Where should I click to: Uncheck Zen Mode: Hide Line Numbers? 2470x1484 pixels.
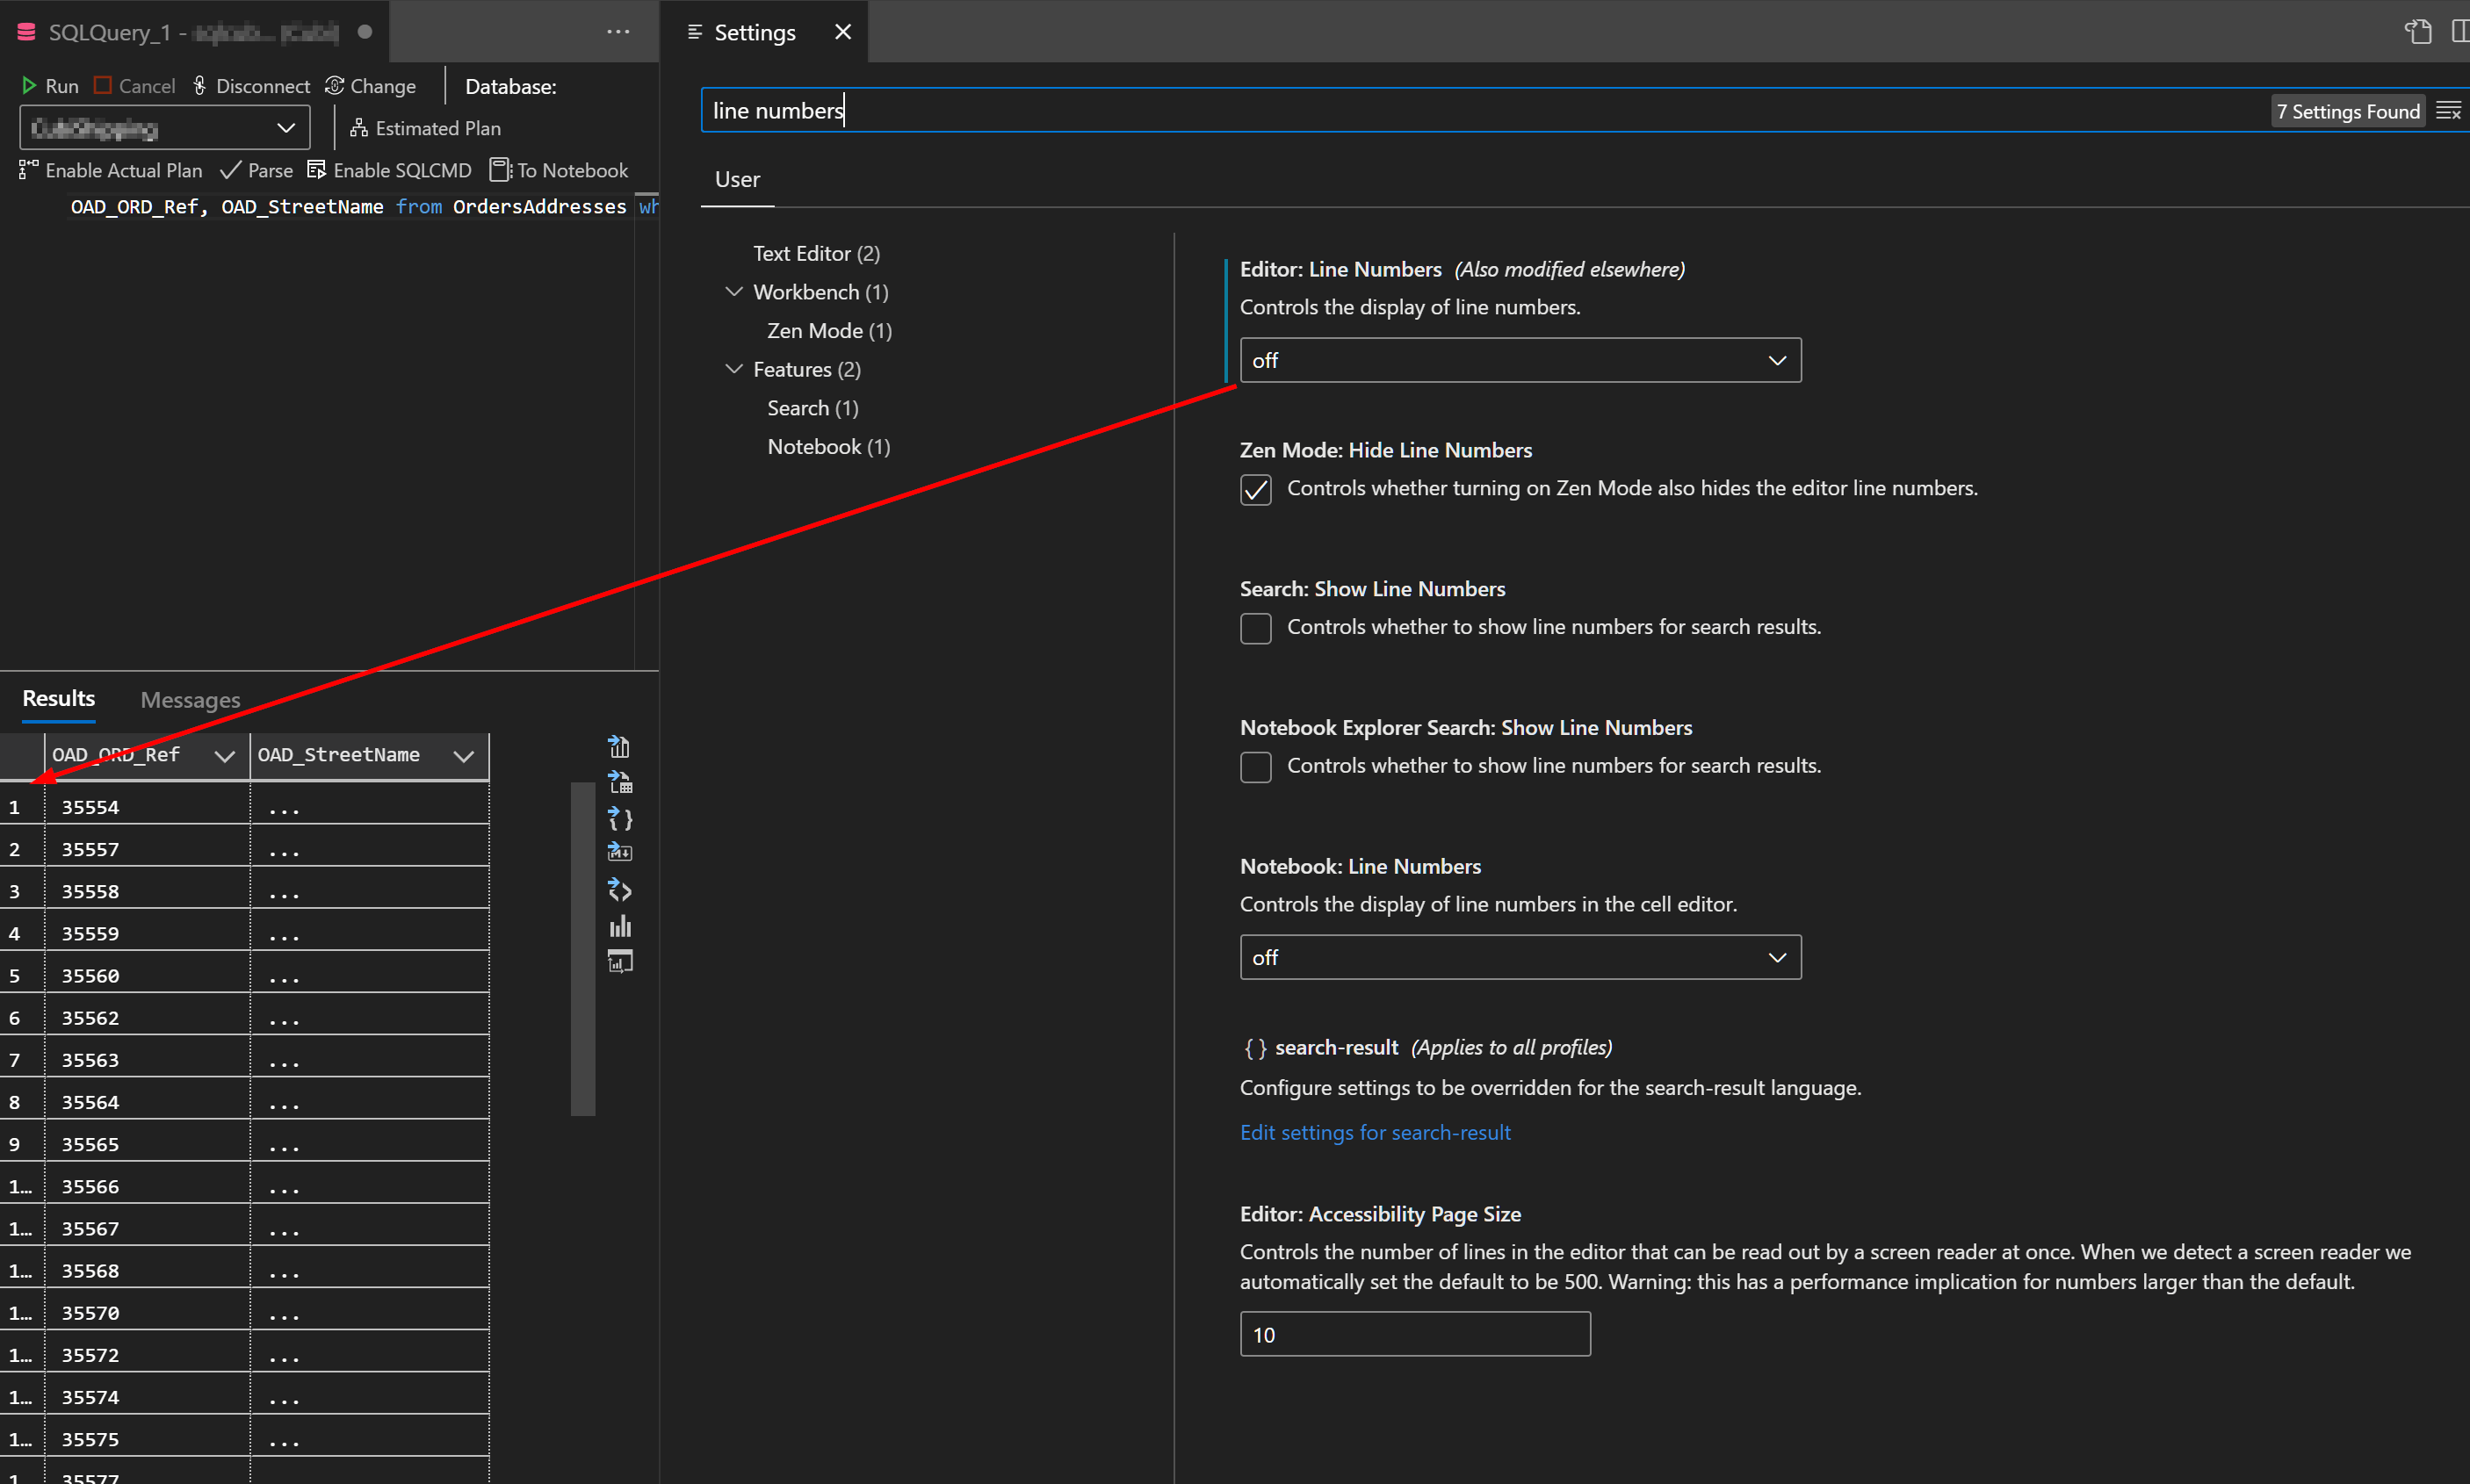1255,489
